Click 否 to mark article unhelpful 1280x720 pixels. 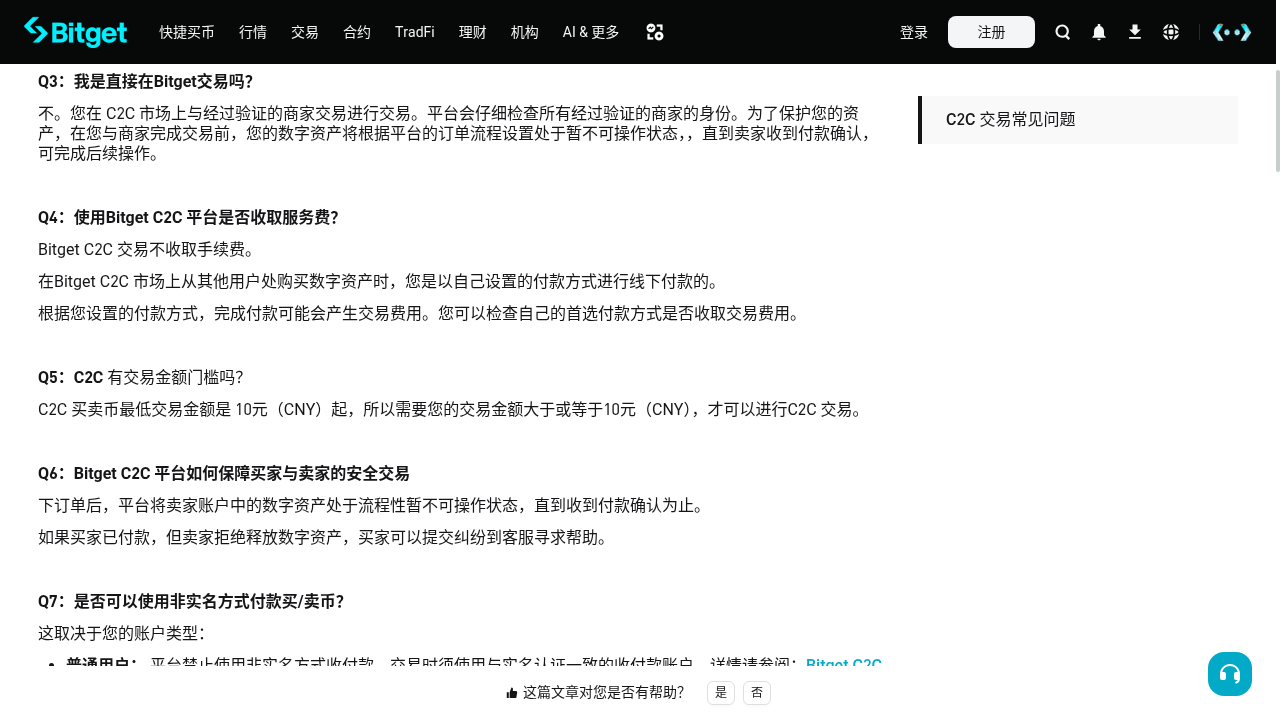point(757,693)
